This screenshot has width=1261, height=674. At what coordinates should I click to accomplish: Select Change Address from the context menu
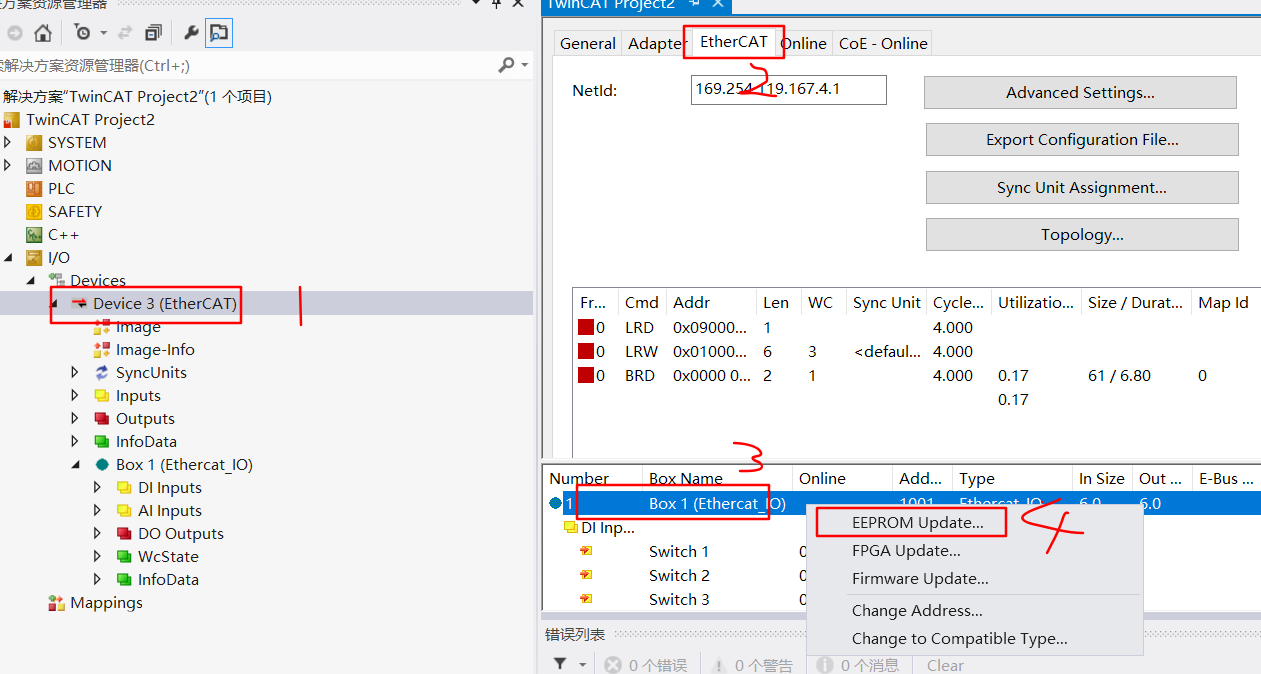(917, 611)
